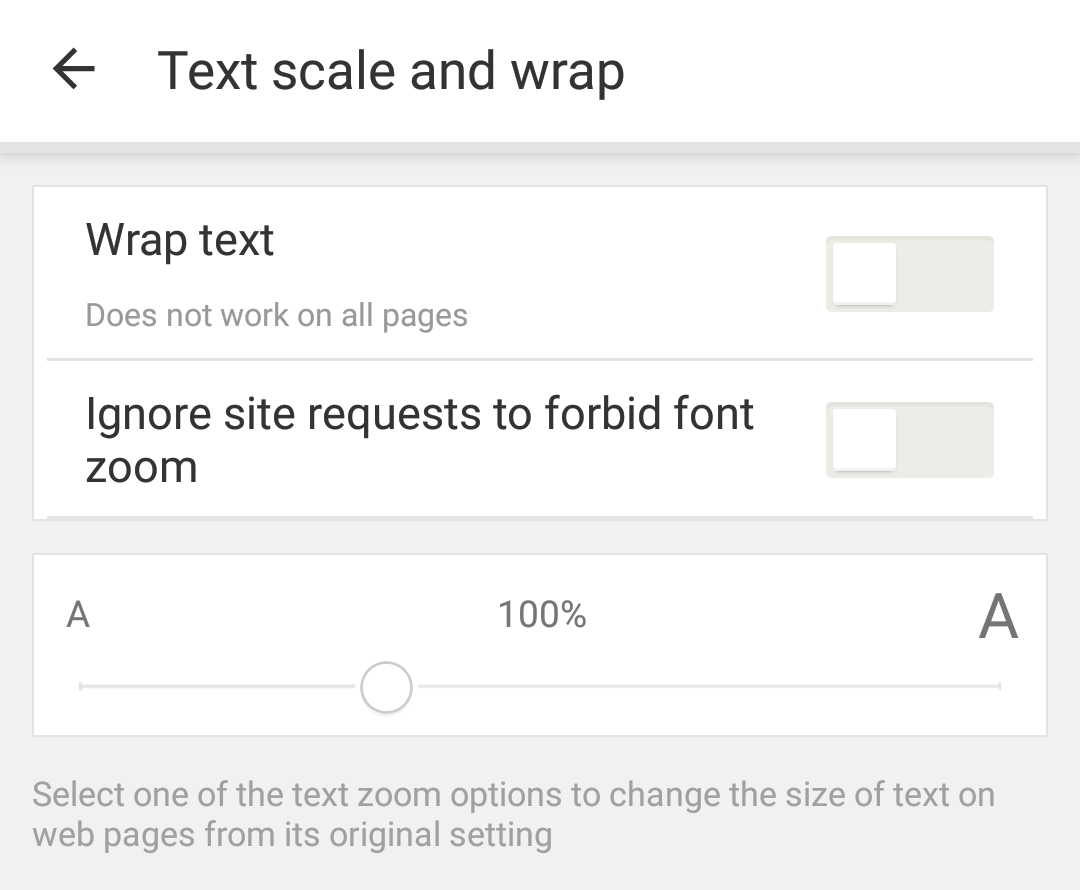
Task: Click the word "zoom" under the Ignore option
Action: 142,467
